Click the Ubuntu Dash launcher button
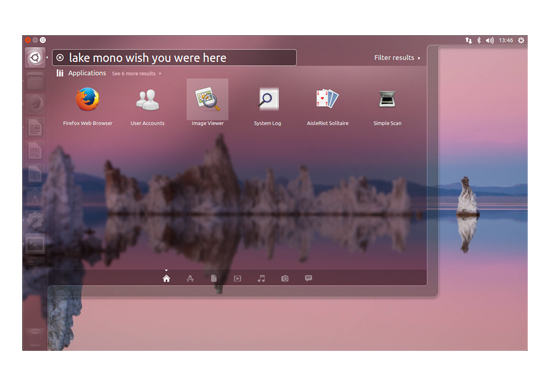 click(x=35, y=57)
